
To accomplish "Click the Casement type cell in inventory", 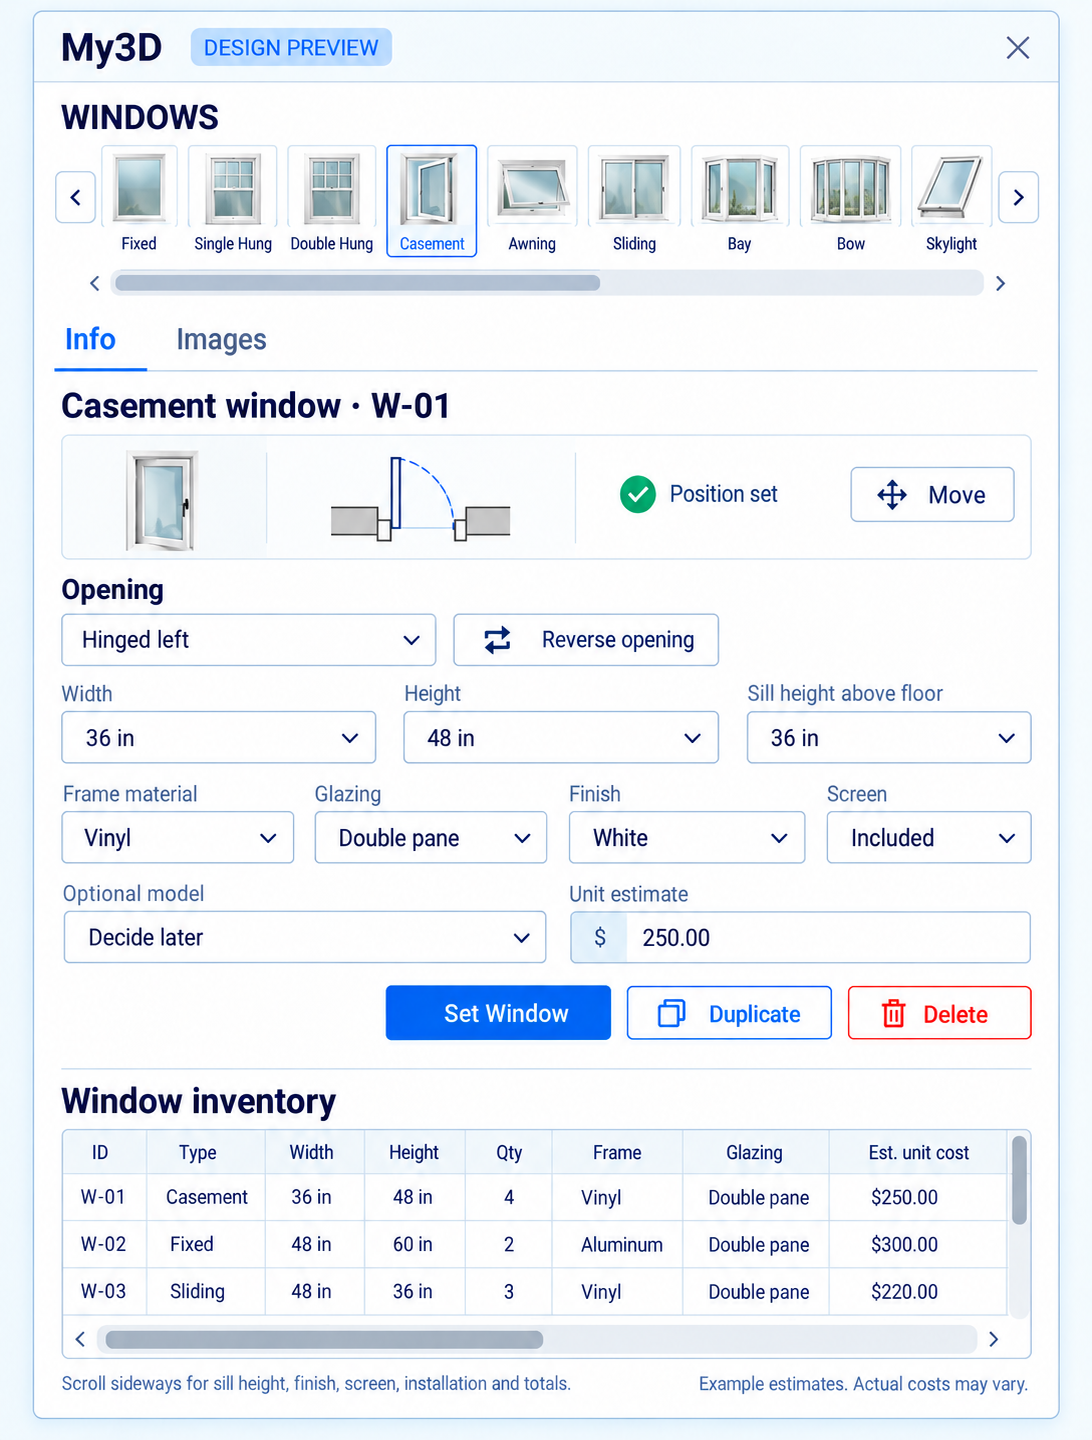I will pyautogui.click(x=206, y=1197).
